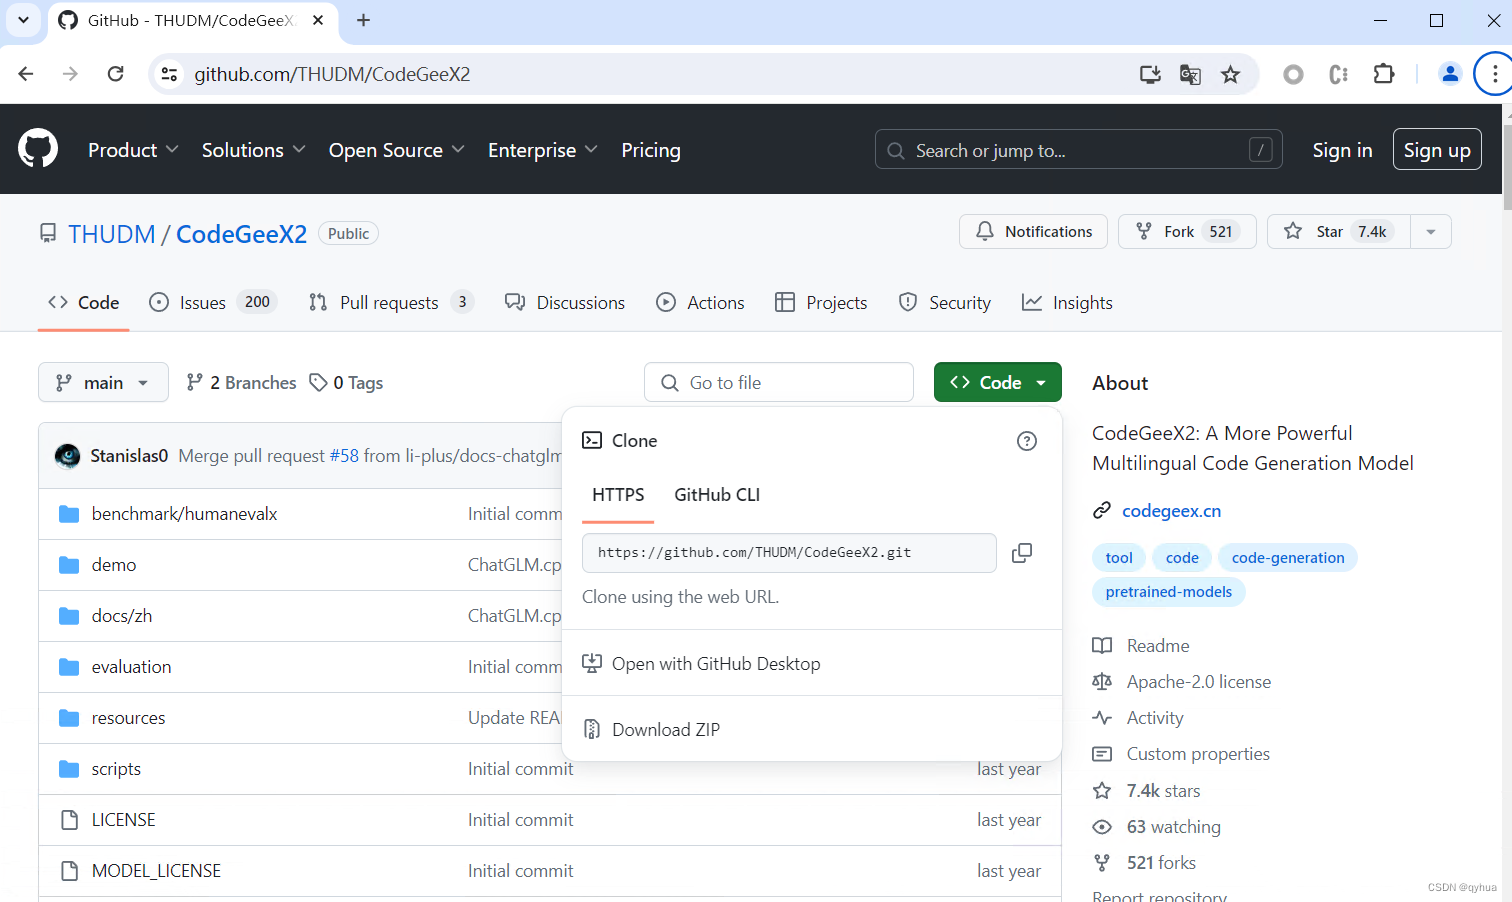Click the gray circle extension icon in the toolbar
Screen dimensions: 1512x902
pyautogui.click(x=1293, y=74)
